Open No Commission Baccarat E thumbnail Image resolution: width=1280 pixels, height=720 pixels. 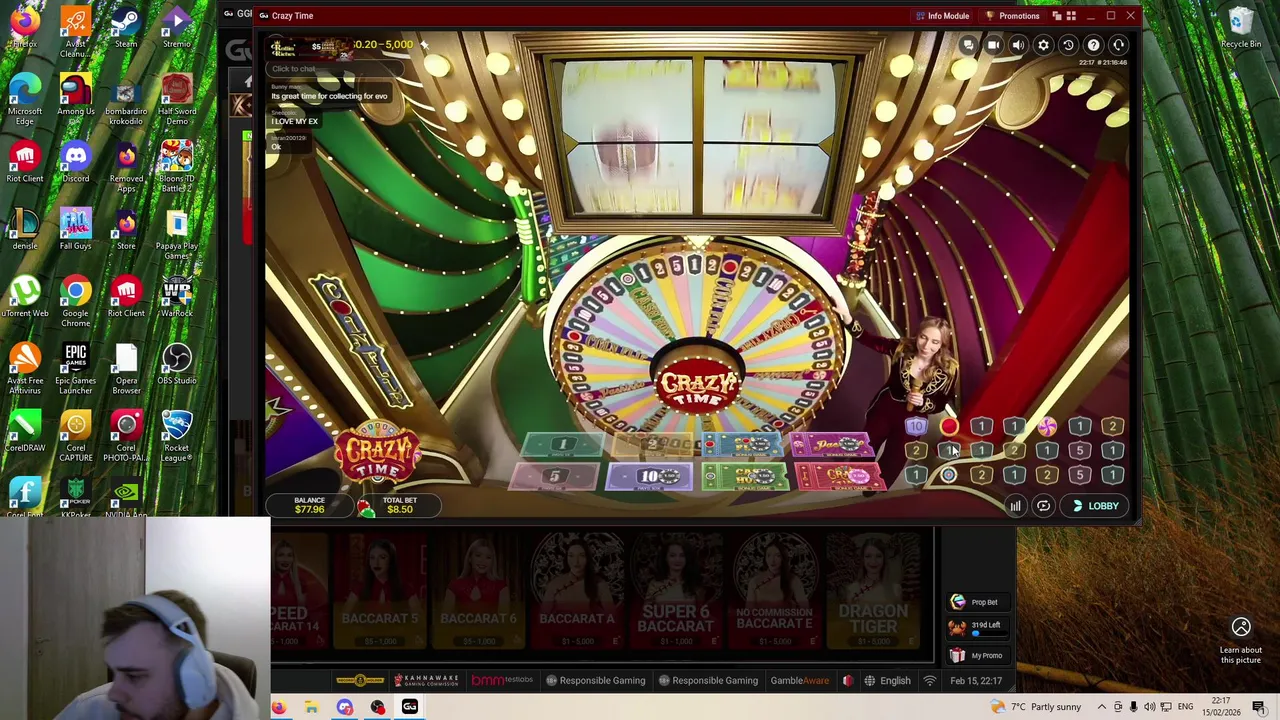774,591
